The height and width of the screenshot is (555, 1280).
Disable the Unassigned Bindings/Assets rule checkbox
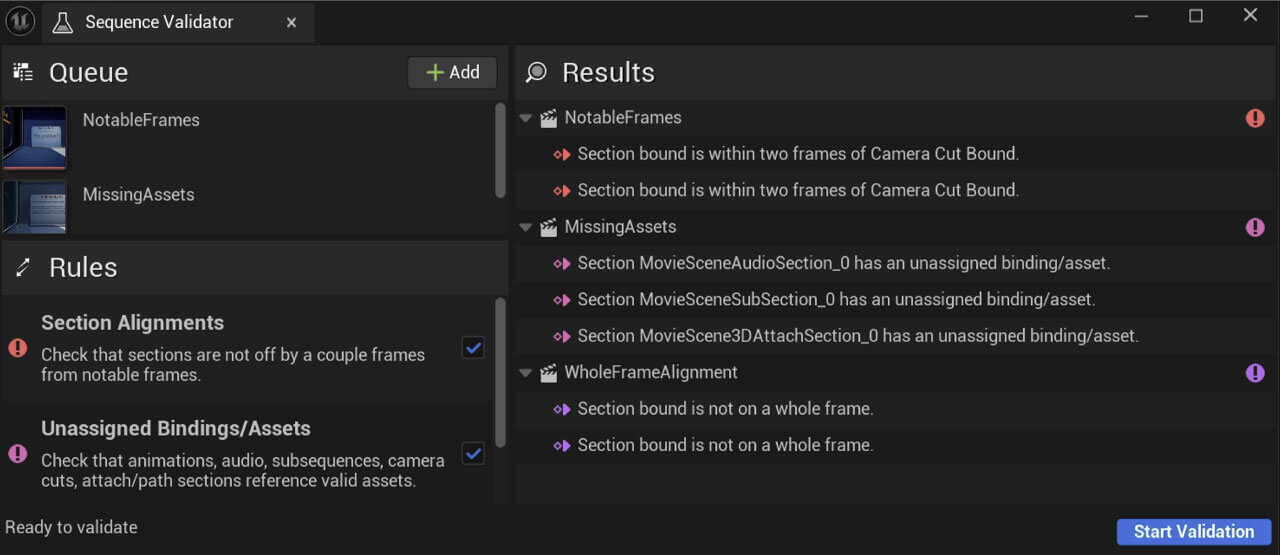[473, 454]
